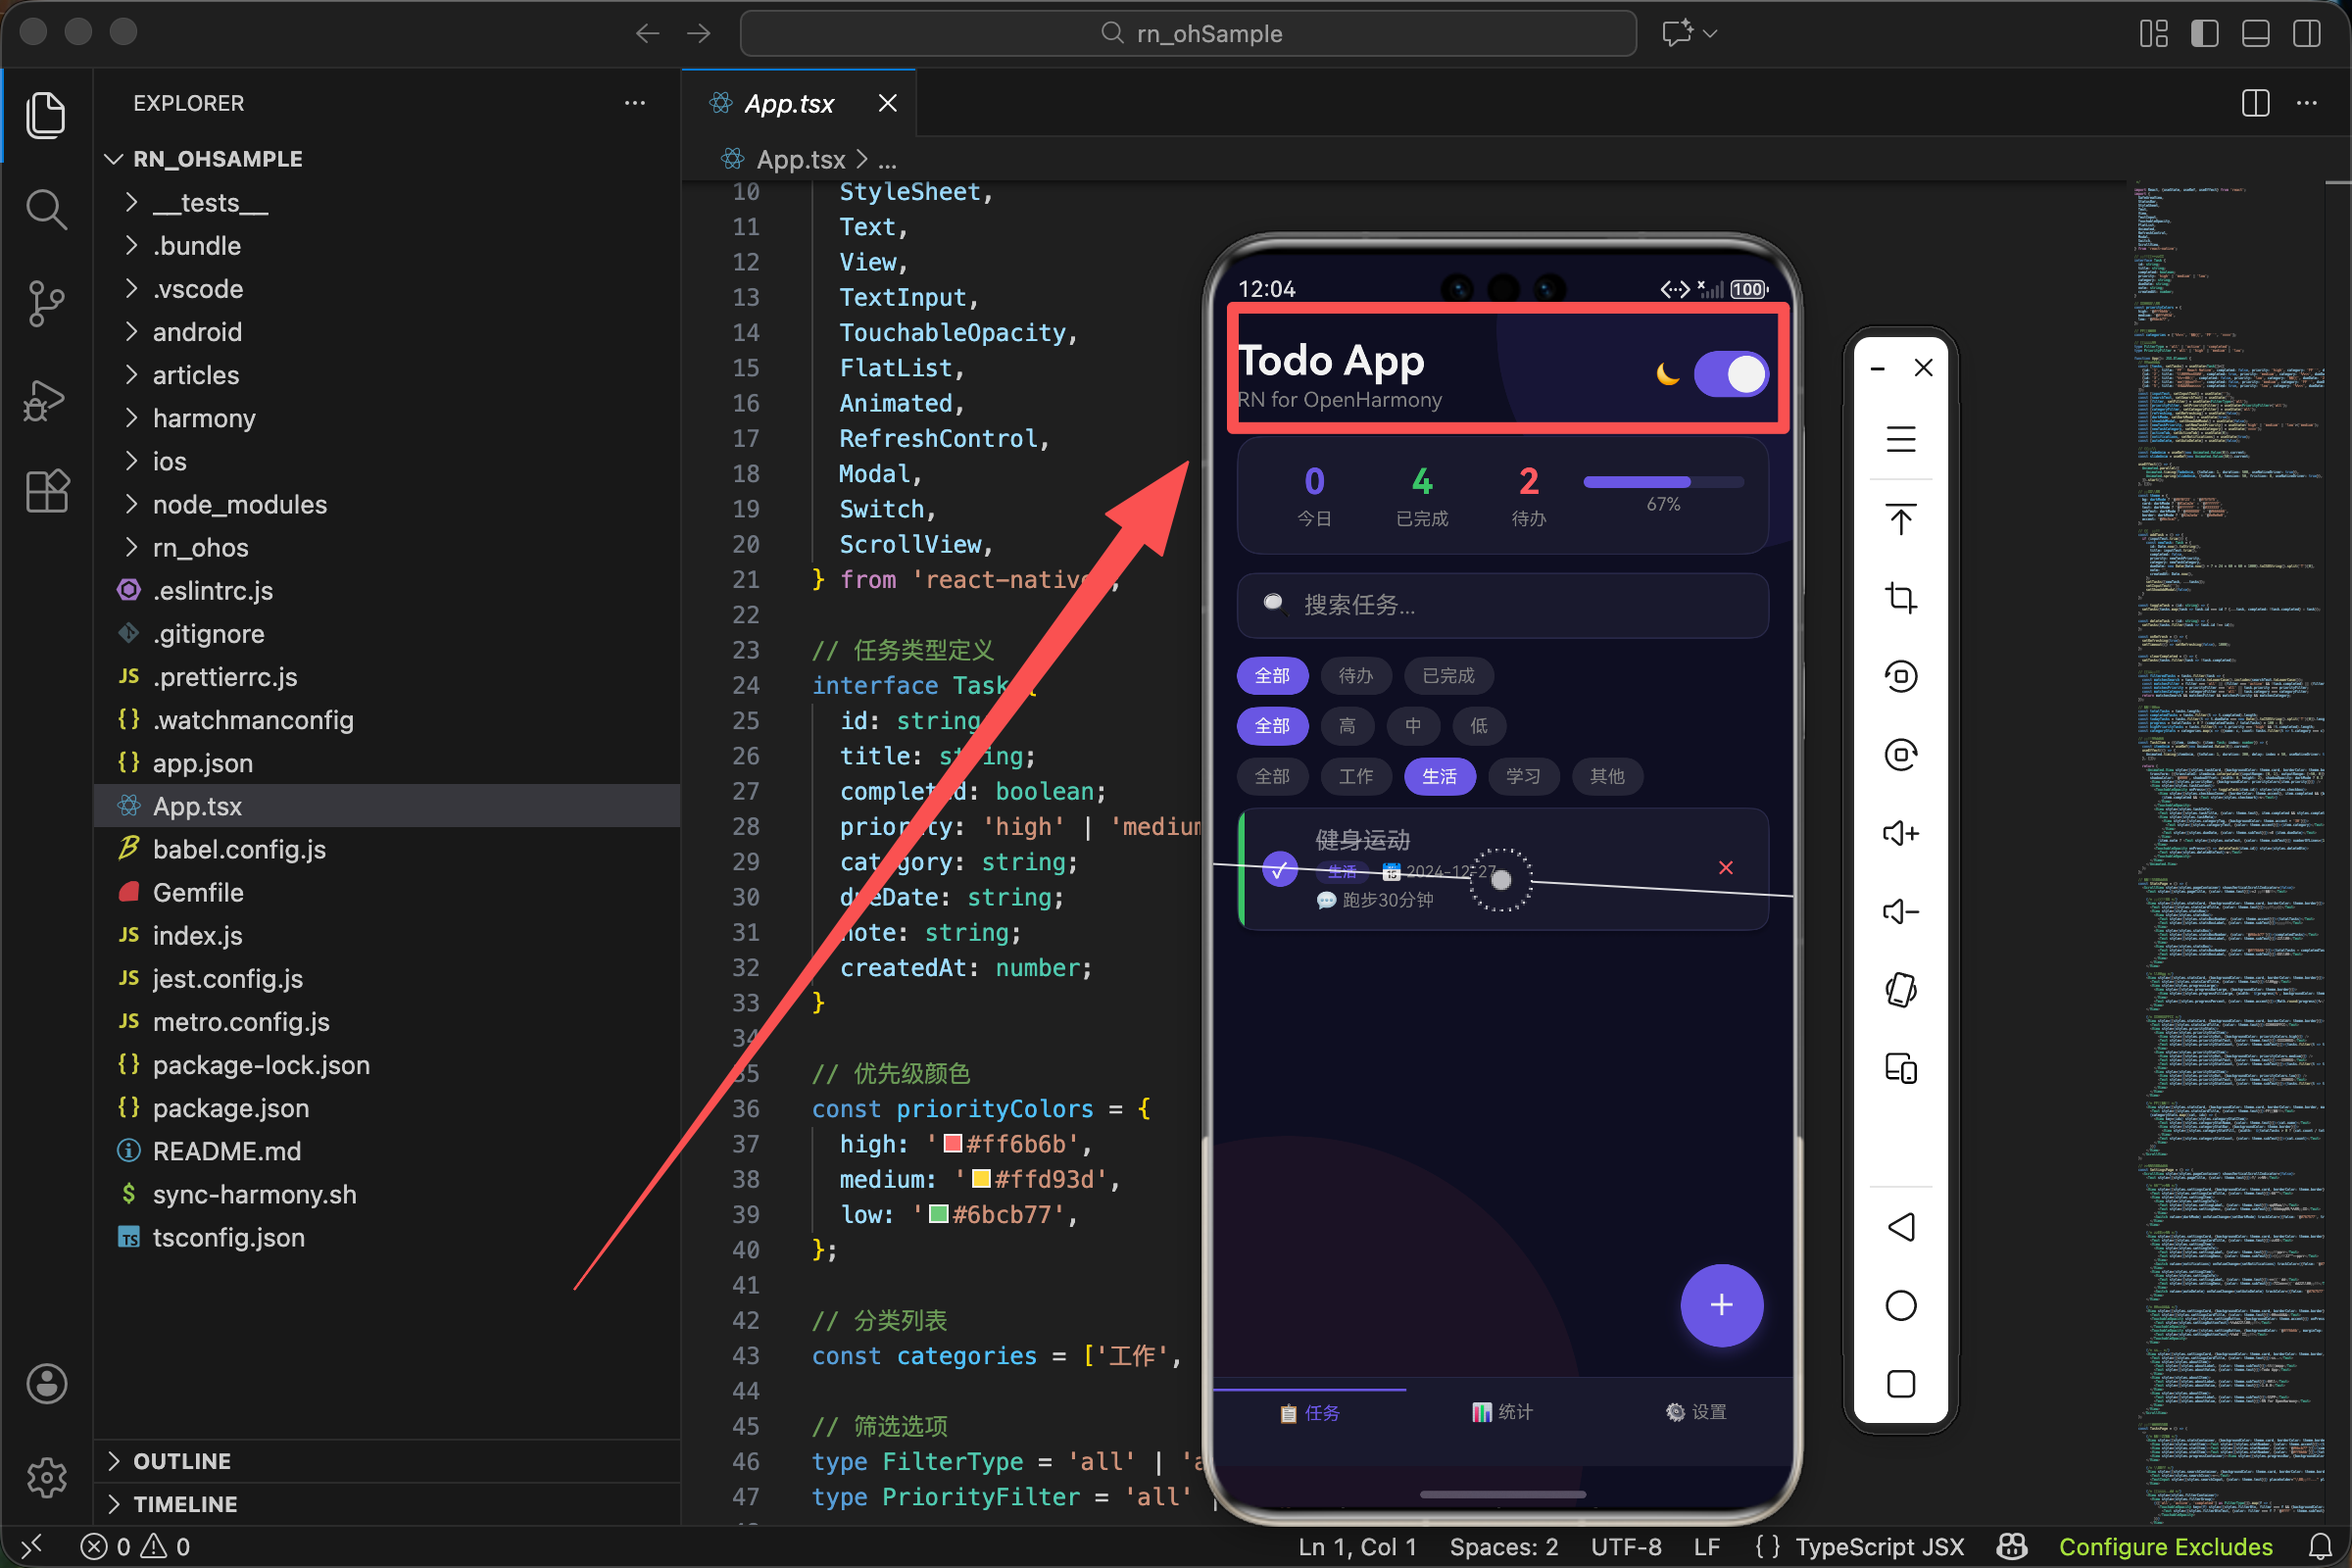Open the Extensions view icon
Screen dimensions: 2352x1568
[x=45, y=491]
